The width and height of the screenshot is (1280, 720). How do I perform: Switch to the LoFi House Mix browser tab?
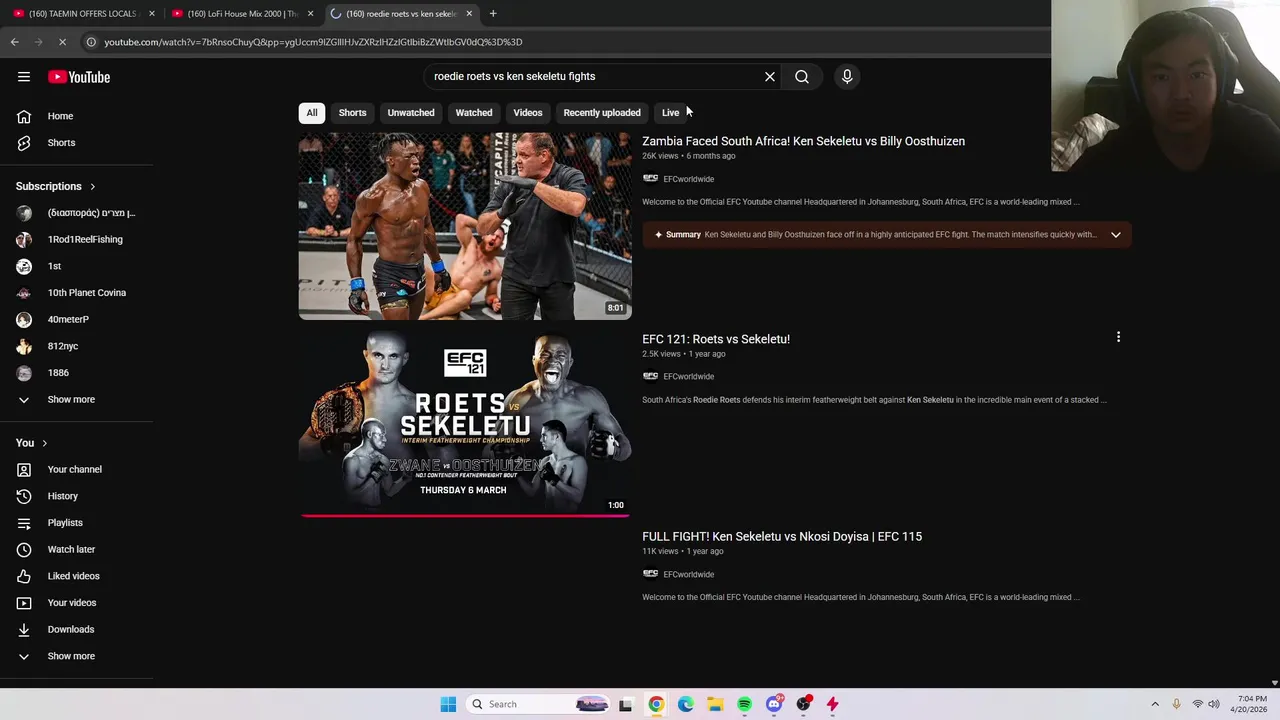[x=244, y=14]
